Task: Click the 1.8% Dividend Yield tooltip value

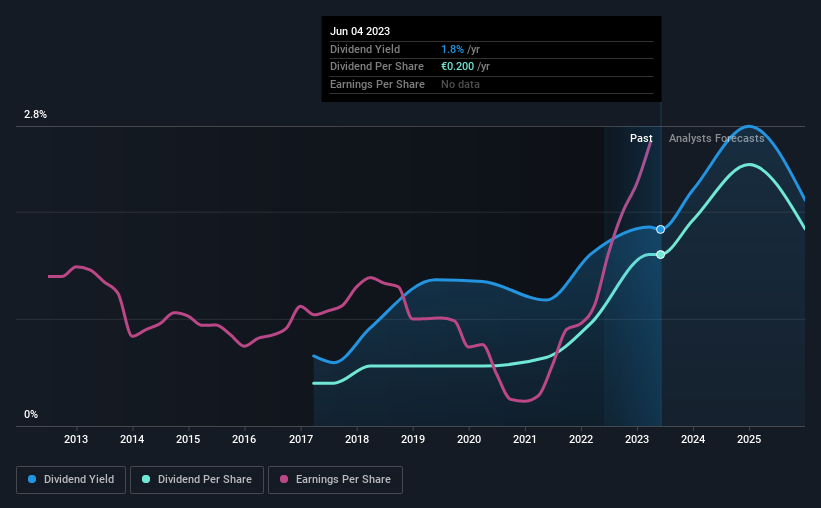Action: (x=452, y=49)
